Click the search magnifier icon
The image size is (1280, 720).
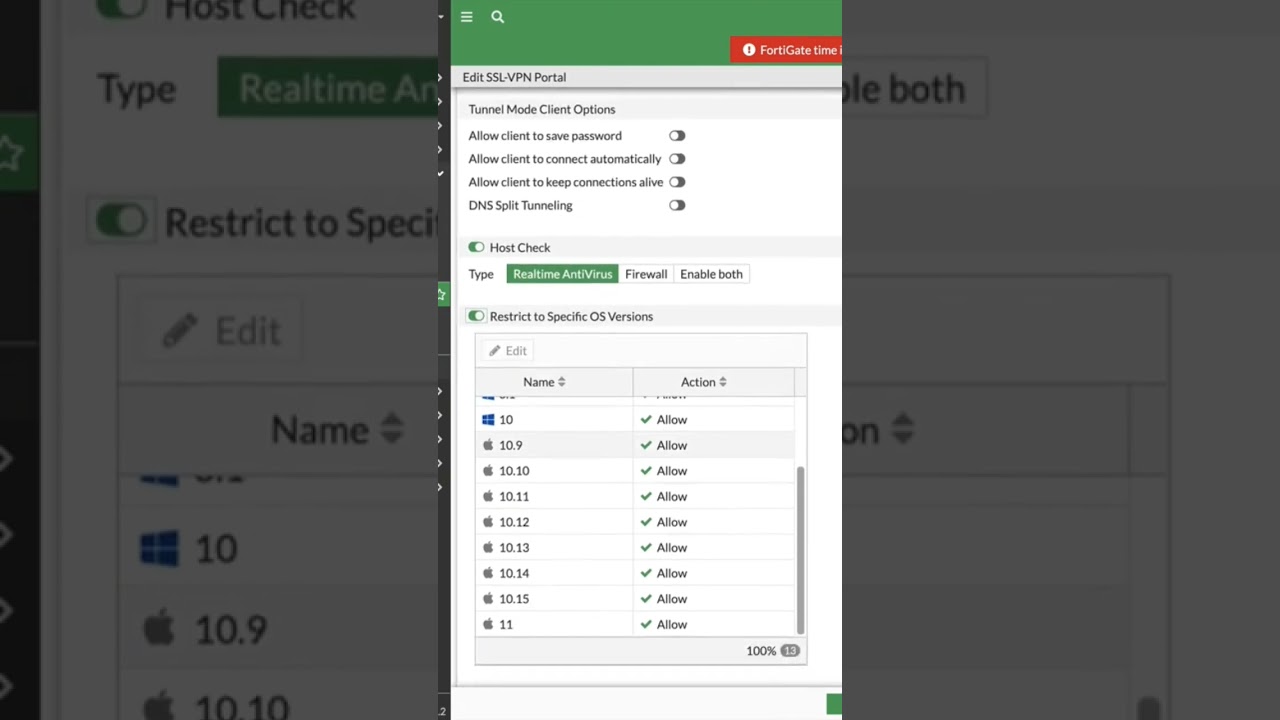point(497,17)
